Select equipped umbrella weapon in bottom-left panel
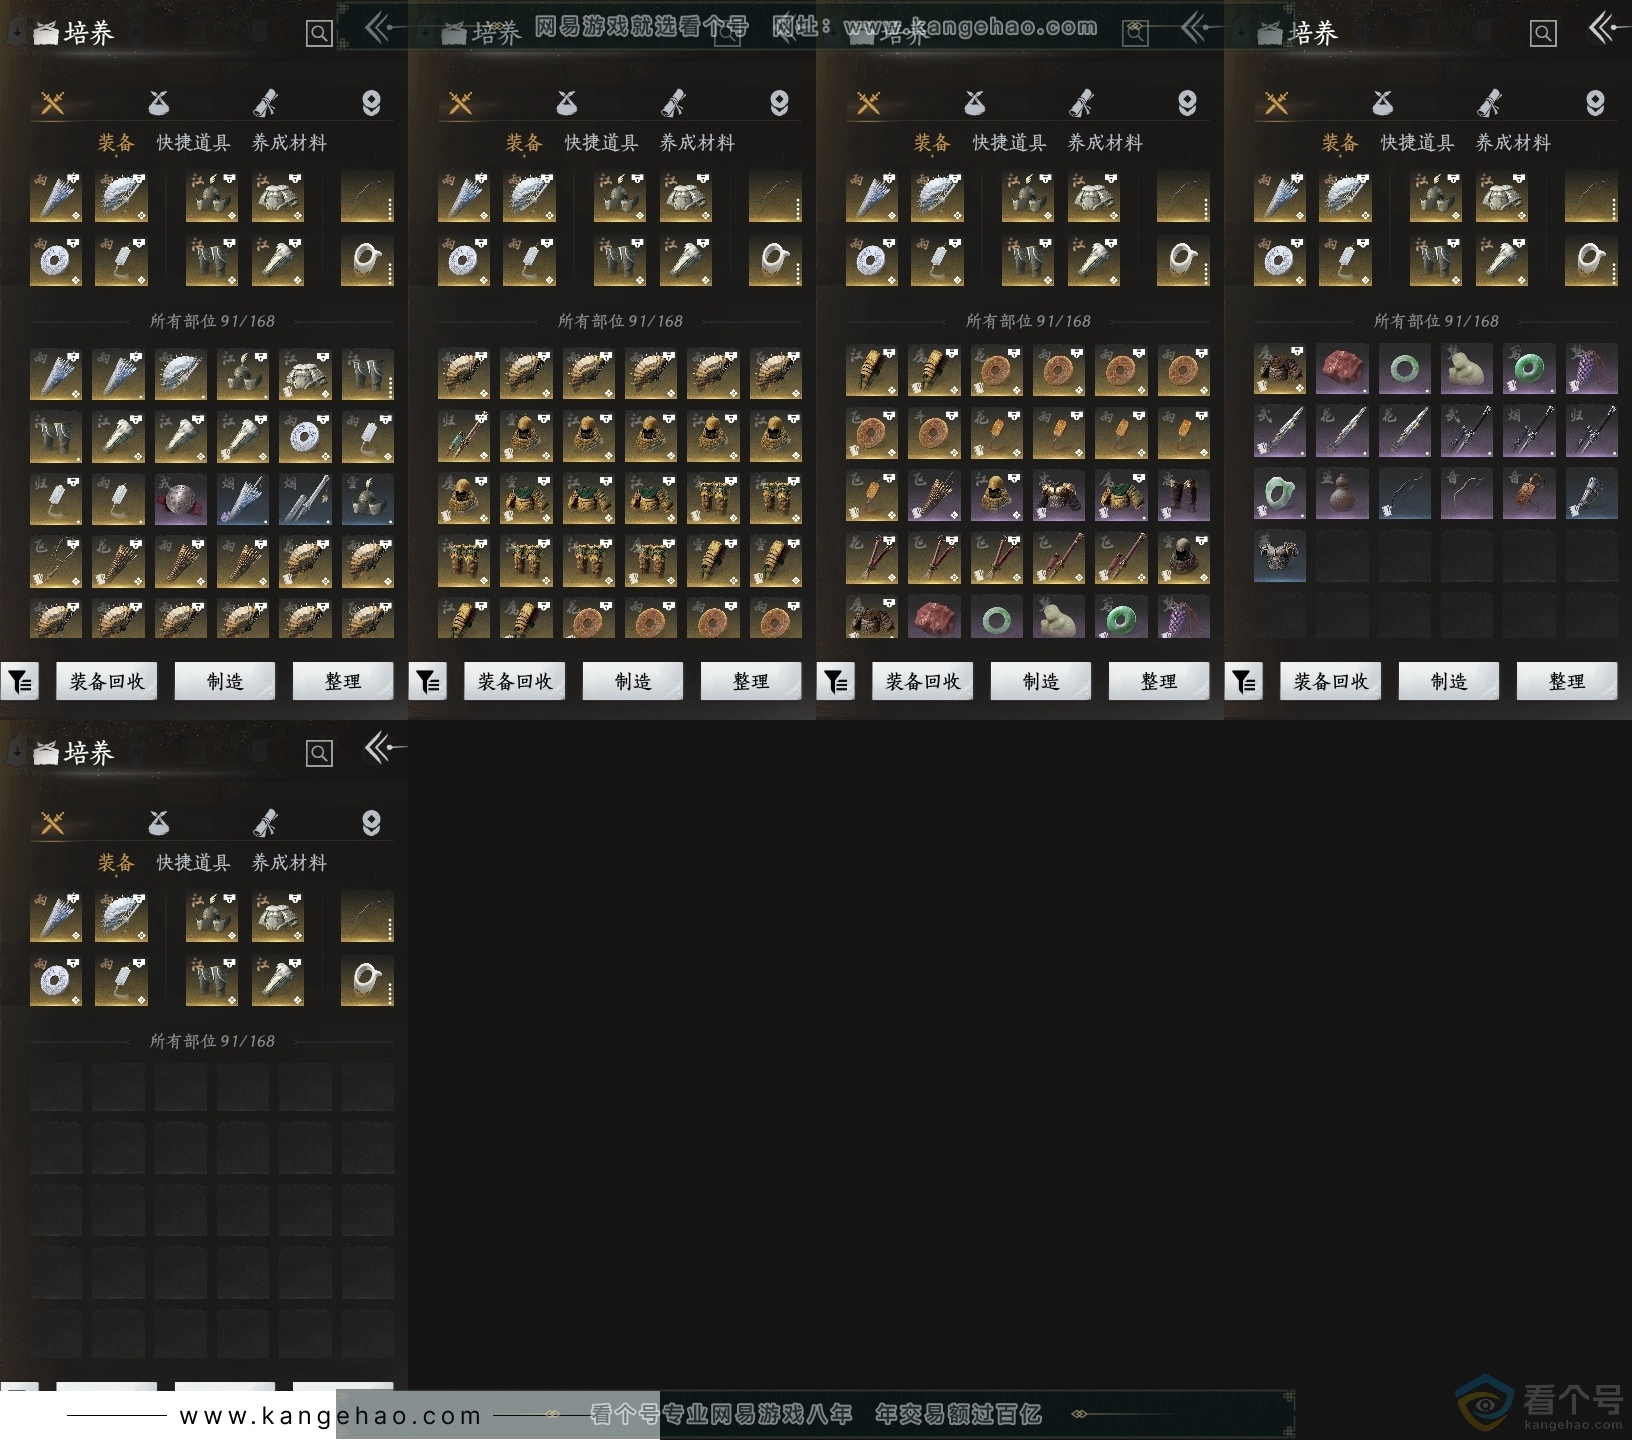This screenshot has width=1632, height=1440. pyautogui.click(x=56, y=916)
